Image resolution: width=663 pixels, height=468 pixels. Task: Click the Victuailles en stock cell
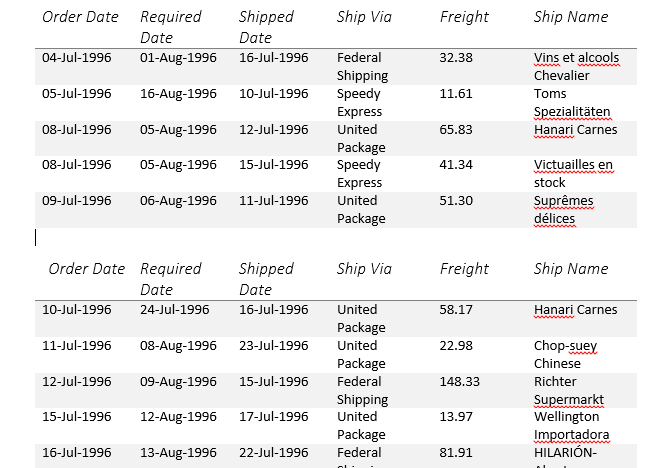(573, 173)
